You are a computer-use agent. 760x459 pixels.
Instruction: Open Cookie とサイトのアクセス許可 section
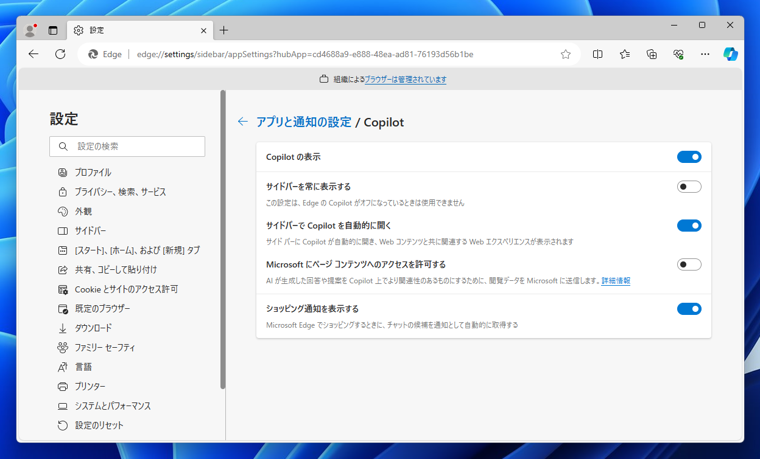pos(127,289)
